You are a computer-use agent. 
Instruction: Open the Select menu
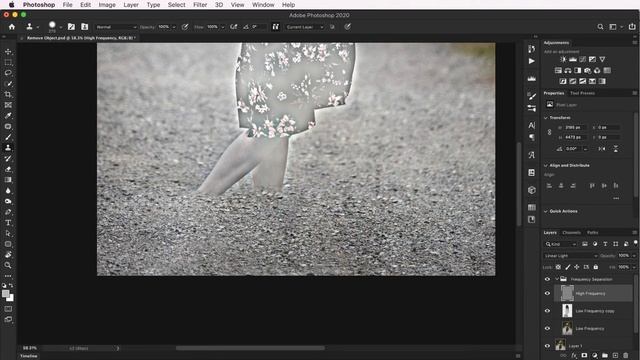(176, 5)
